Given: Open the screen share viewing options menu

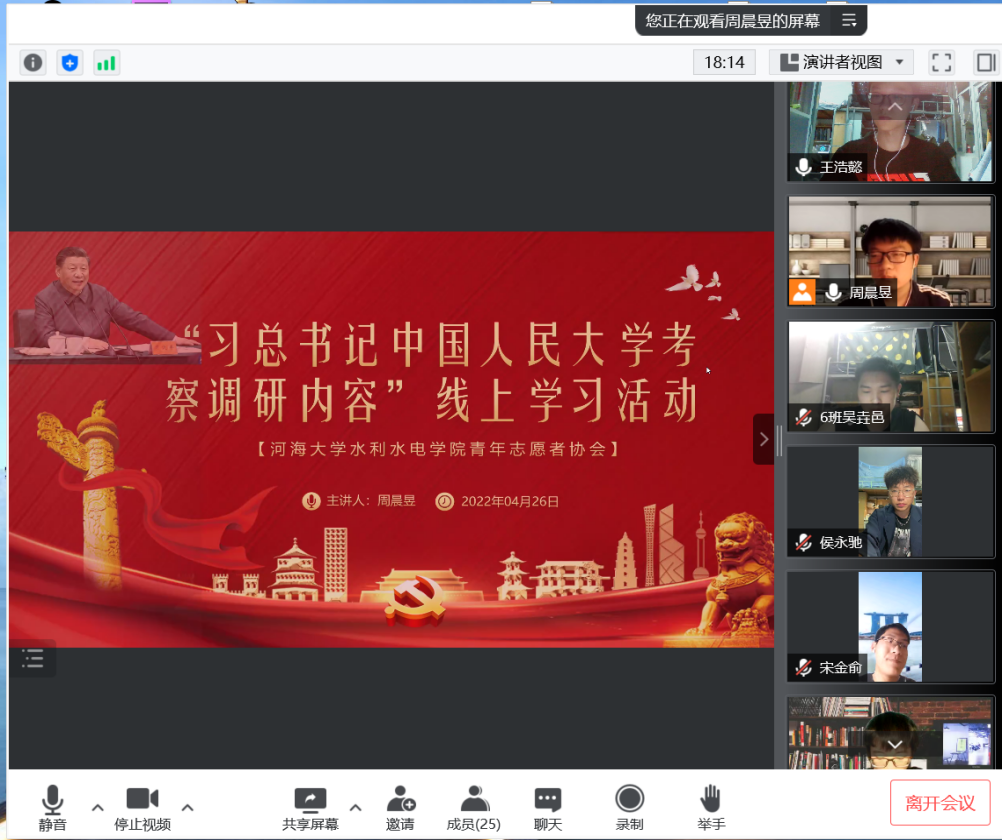Looking at the screenshot, I should [x=849, y=20].
